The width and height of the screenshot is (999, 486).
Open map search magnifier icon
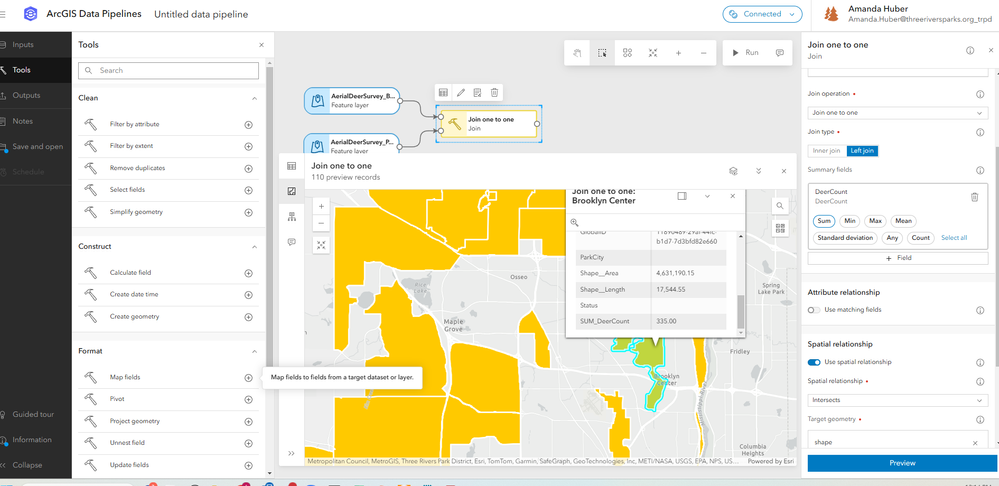pyautogui.click(x=780, y=206)
